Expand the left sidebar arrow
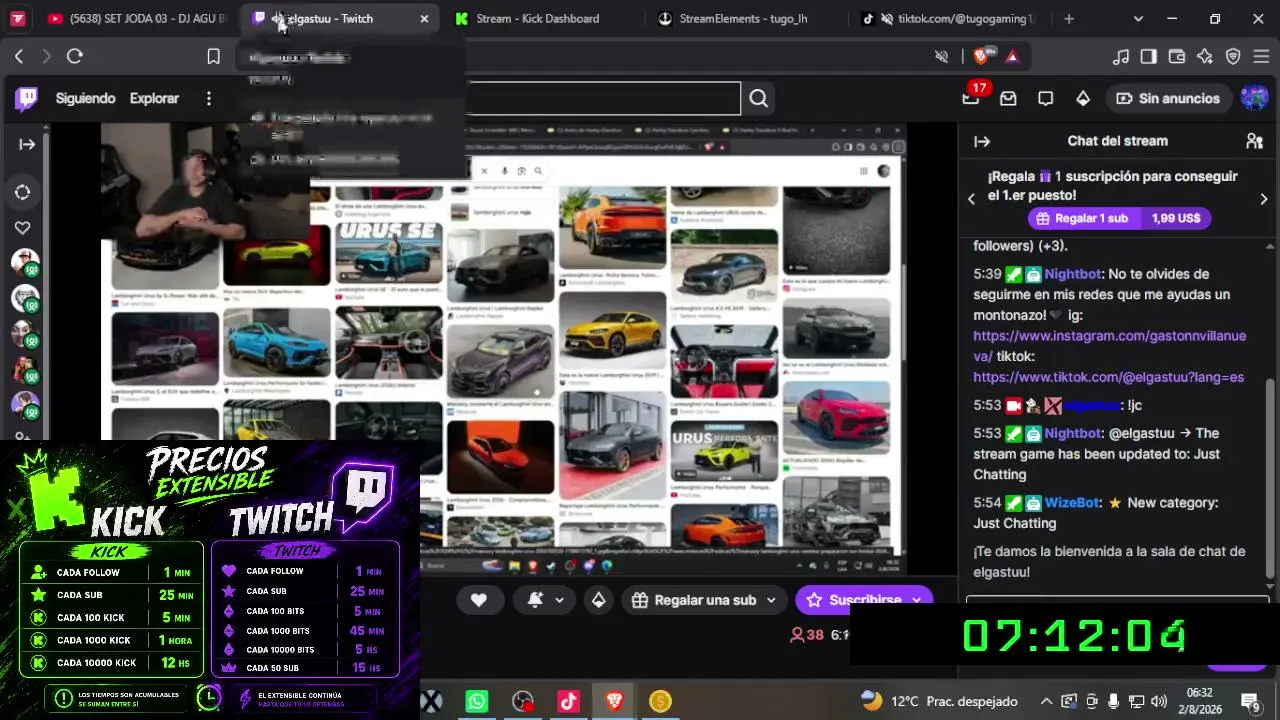The width and height of the screenshot is (1280, 720). [x=27, y=144]
